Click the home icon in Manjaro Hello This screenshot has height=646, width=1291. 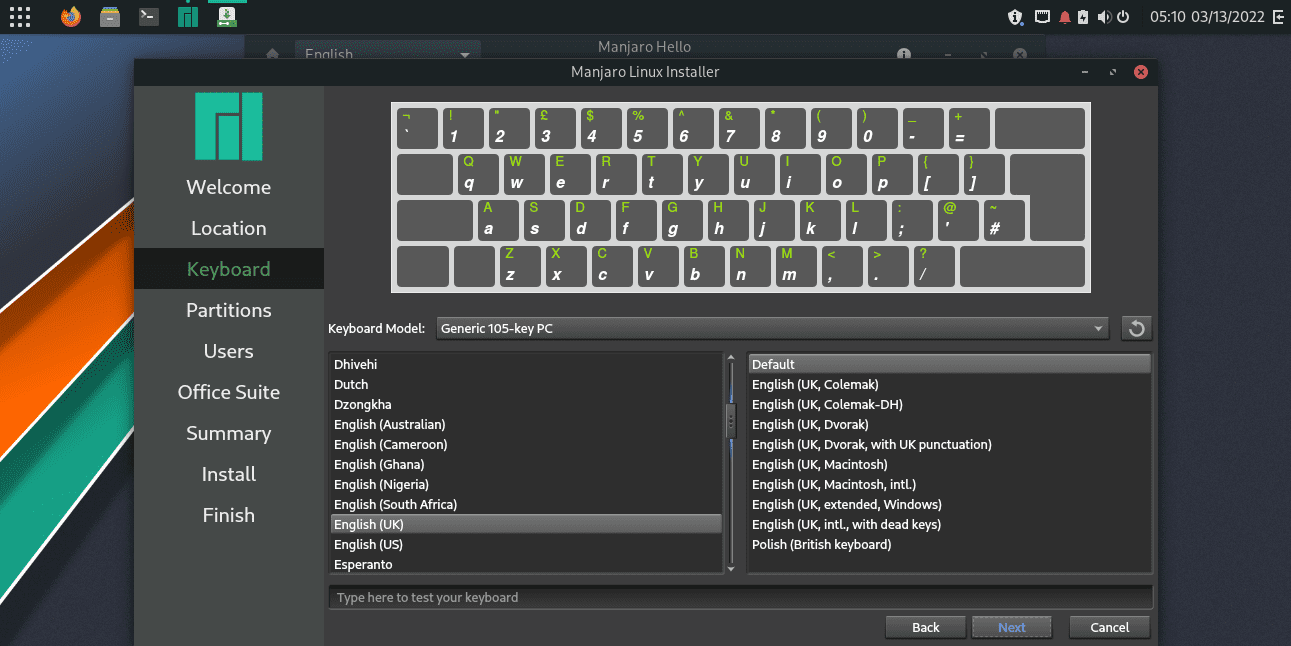coord(272,55)
